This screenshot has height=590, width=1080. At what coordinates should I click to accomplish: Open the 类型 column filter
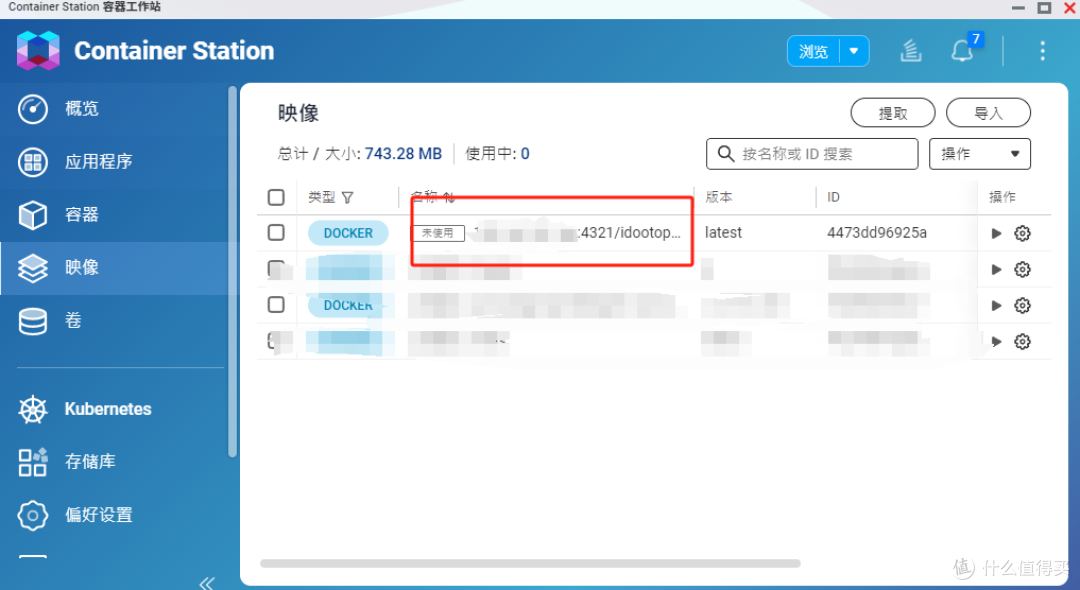click(347, 196)
